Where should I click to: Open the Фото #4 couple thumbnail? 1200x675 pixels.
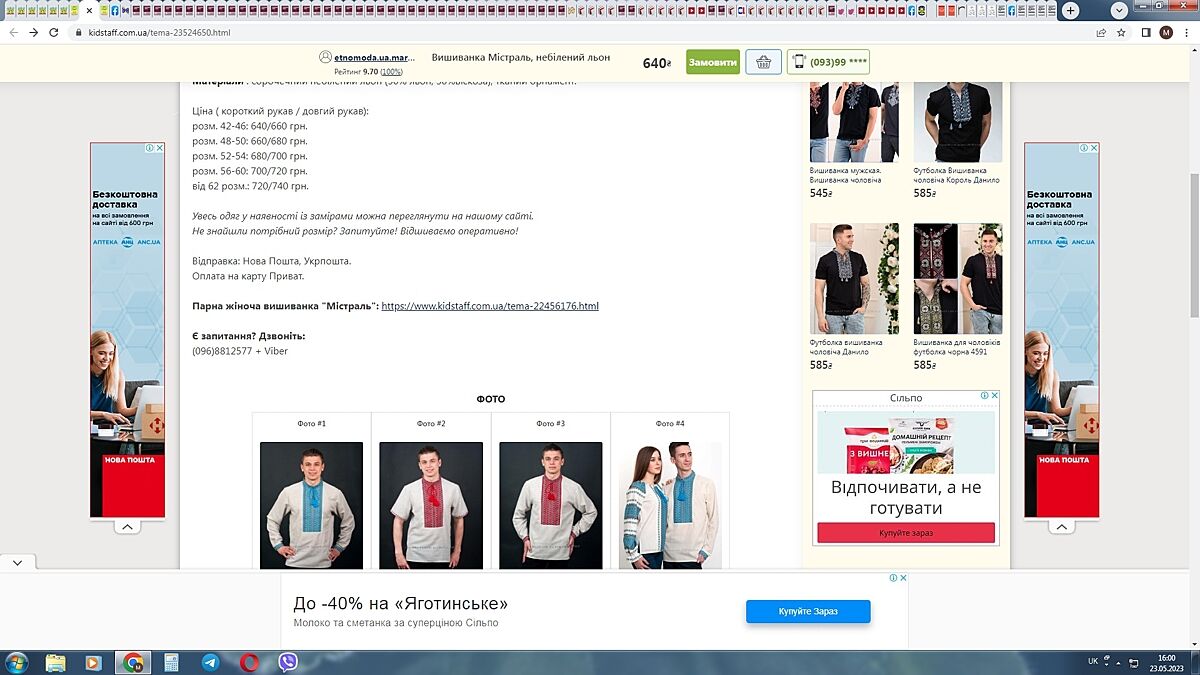[670, 505]
